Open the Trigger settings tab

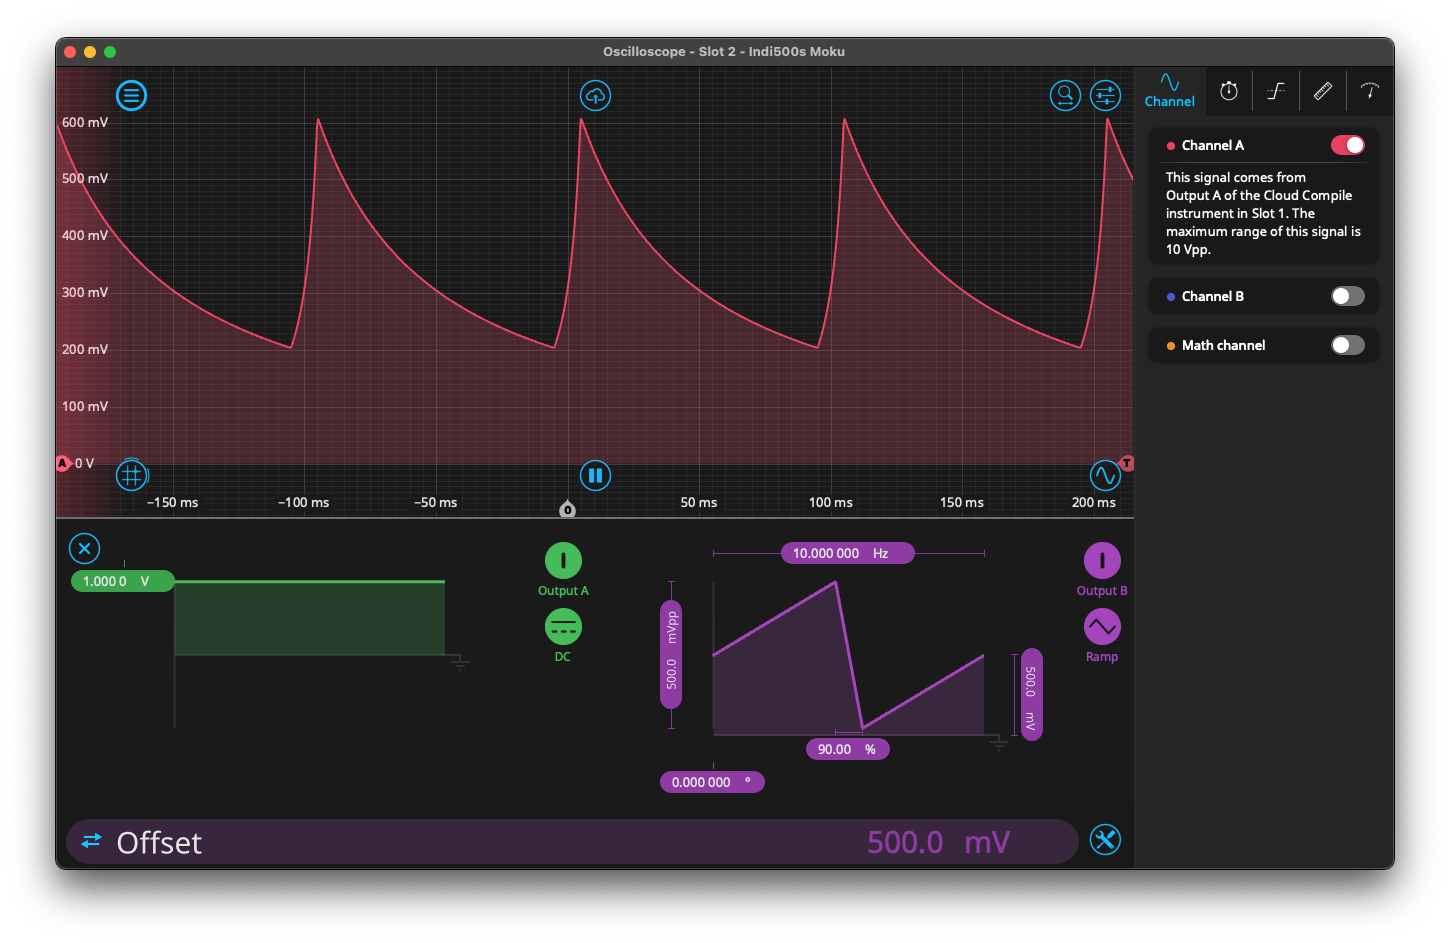(1276, 91)
